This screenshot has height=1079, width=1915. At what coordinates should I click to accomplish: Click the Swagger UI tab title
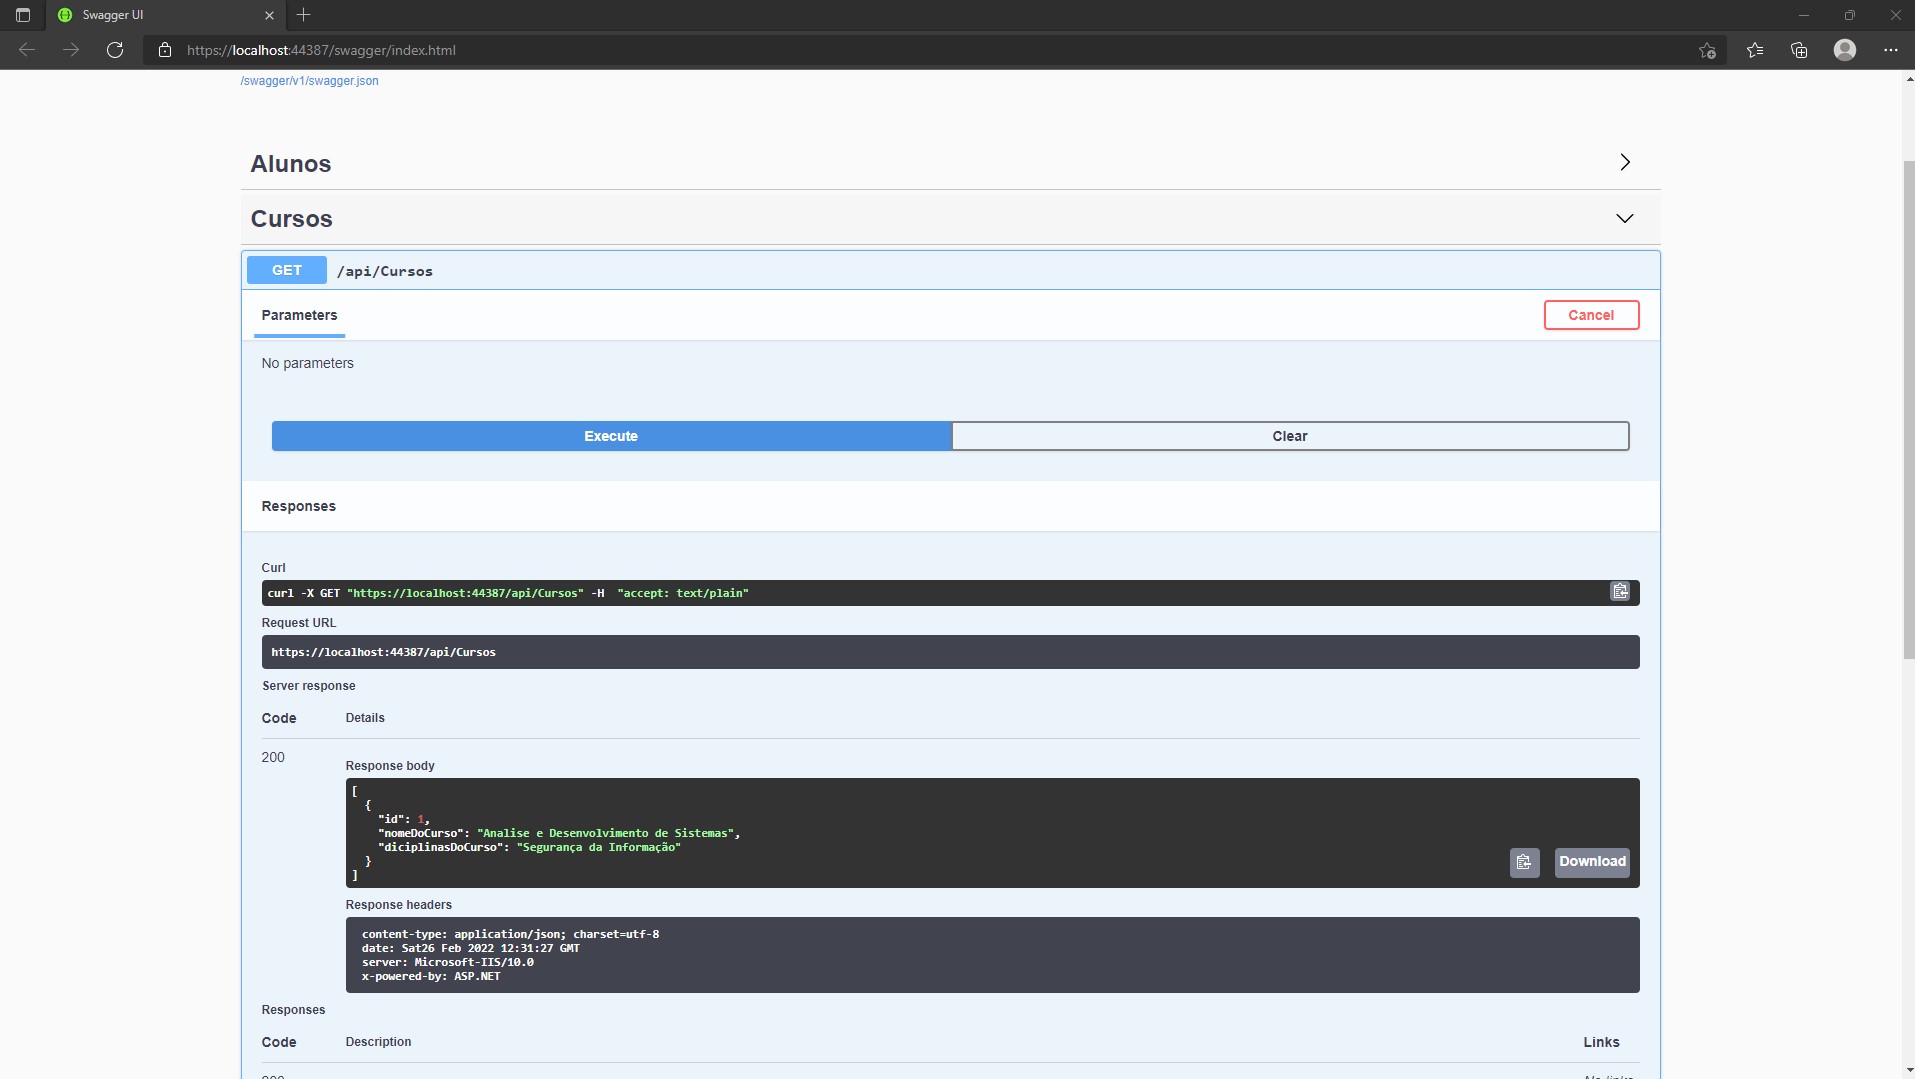point(113,15)
